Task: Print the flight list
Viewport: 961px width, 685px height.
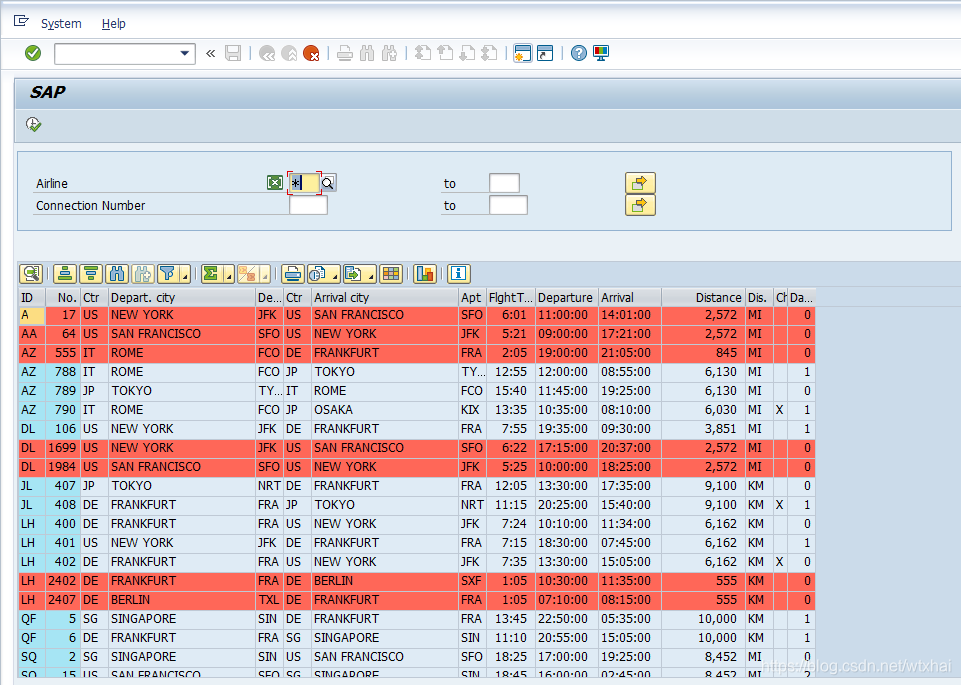Action: click(x=292, y=273)
